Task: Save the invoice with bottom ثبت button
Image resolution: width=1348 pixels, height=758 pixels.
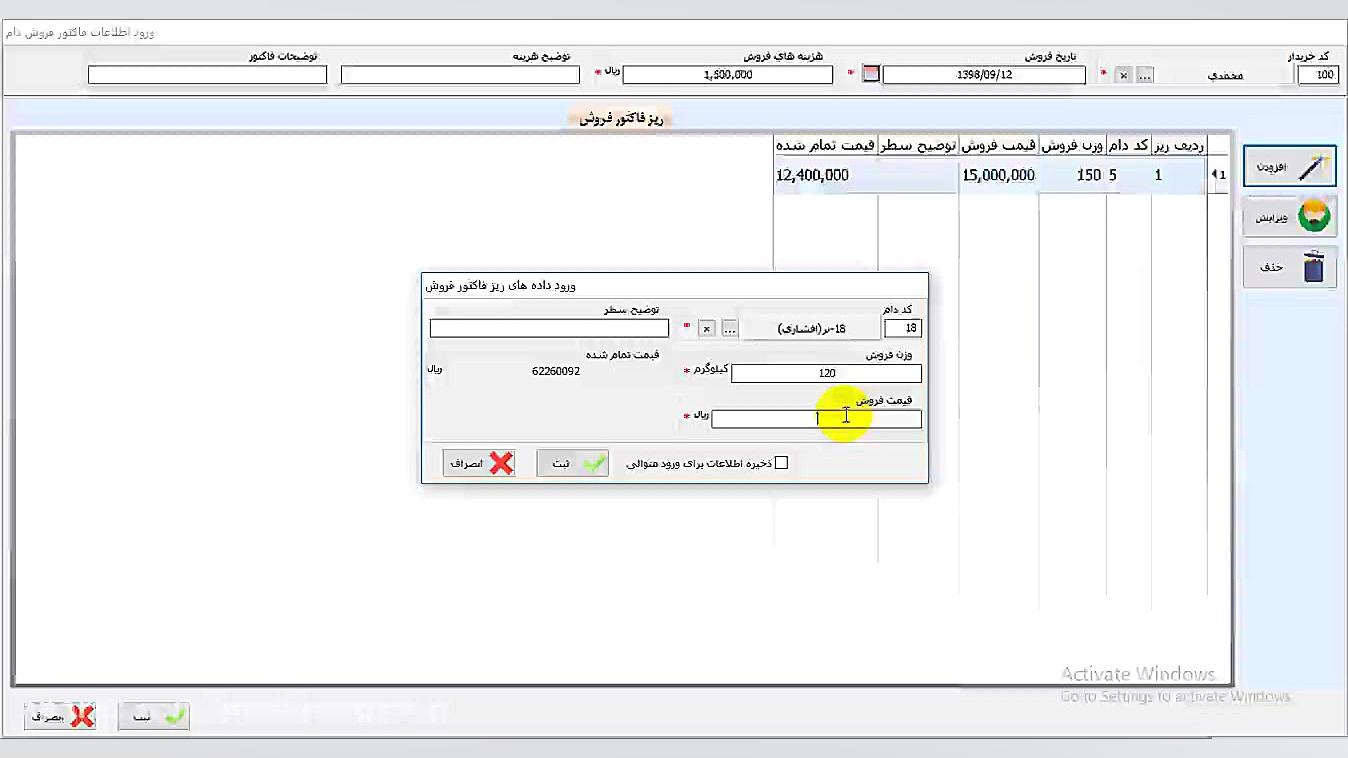Action: pyautogui.click(x=154, y=716)
